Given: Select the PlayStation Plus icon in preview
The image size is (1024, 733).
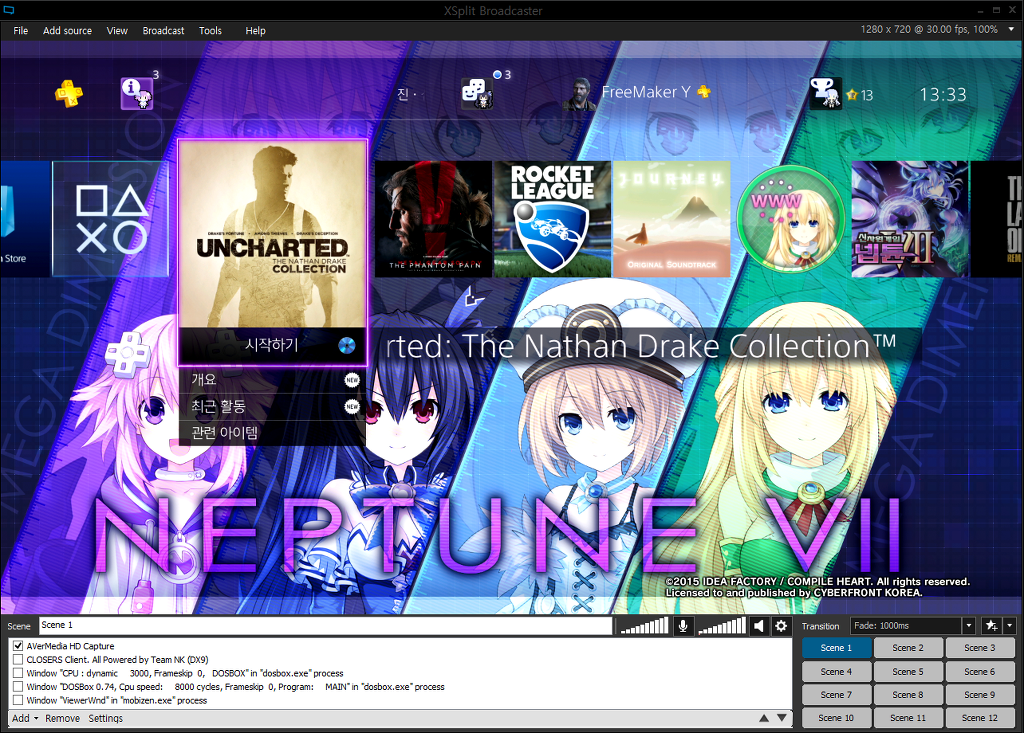Looking at the screenshot, I should coord(69,93).
